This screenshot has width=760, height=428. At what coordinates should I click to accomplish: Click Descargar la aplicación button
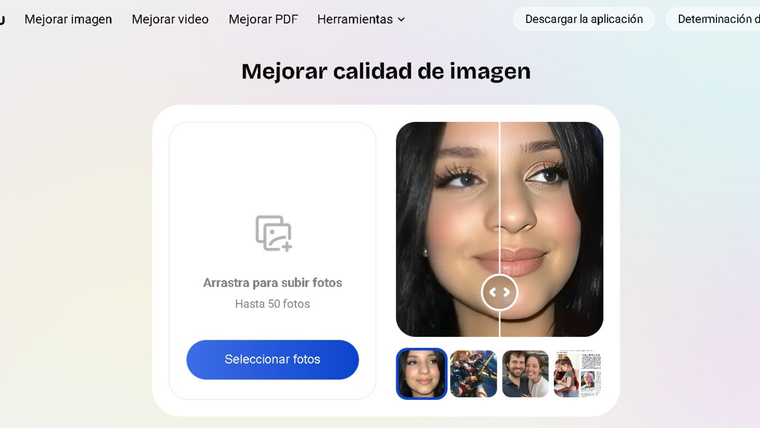584,19
